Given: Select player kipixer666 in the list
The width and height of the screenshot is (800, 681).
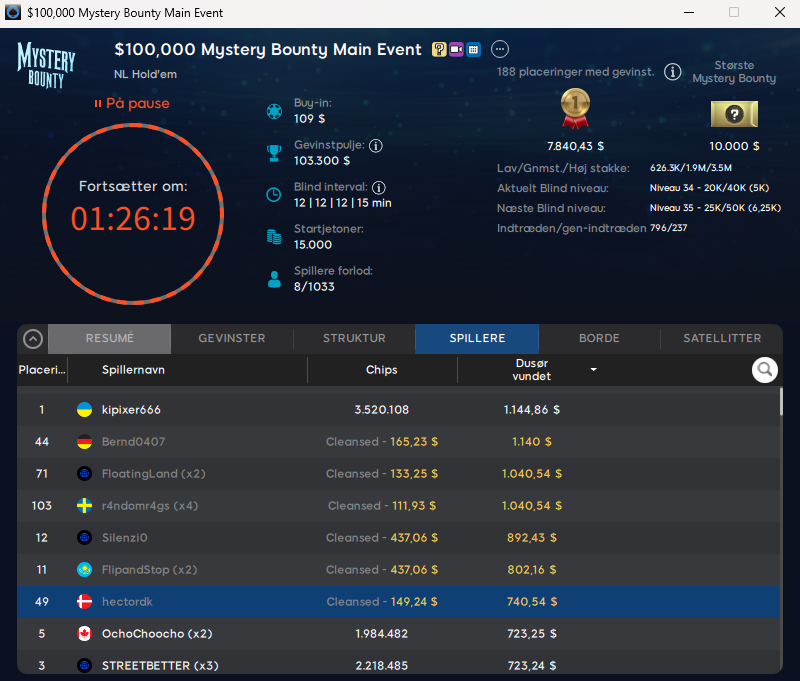Looking at the screenshot, I should (x=131, y=410).
